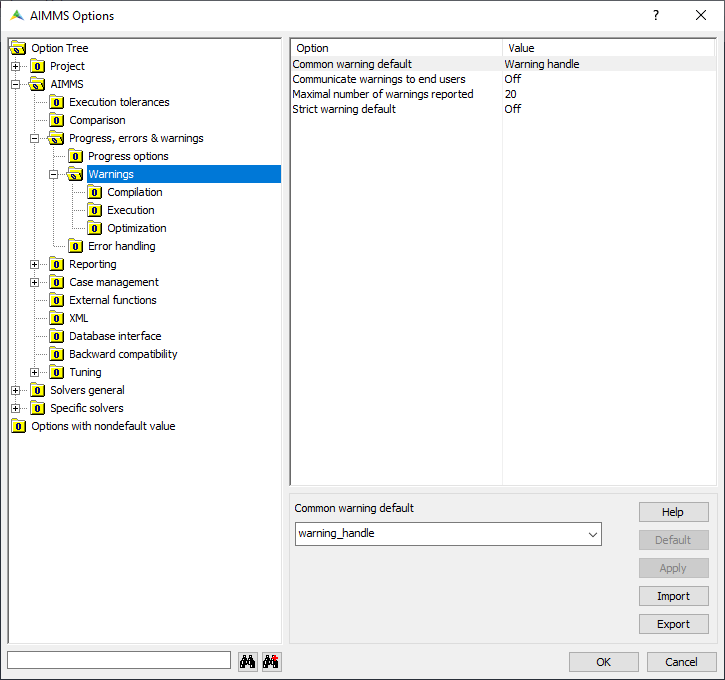
Task: Click the Progress options folder icon
Action: point(75,156)
